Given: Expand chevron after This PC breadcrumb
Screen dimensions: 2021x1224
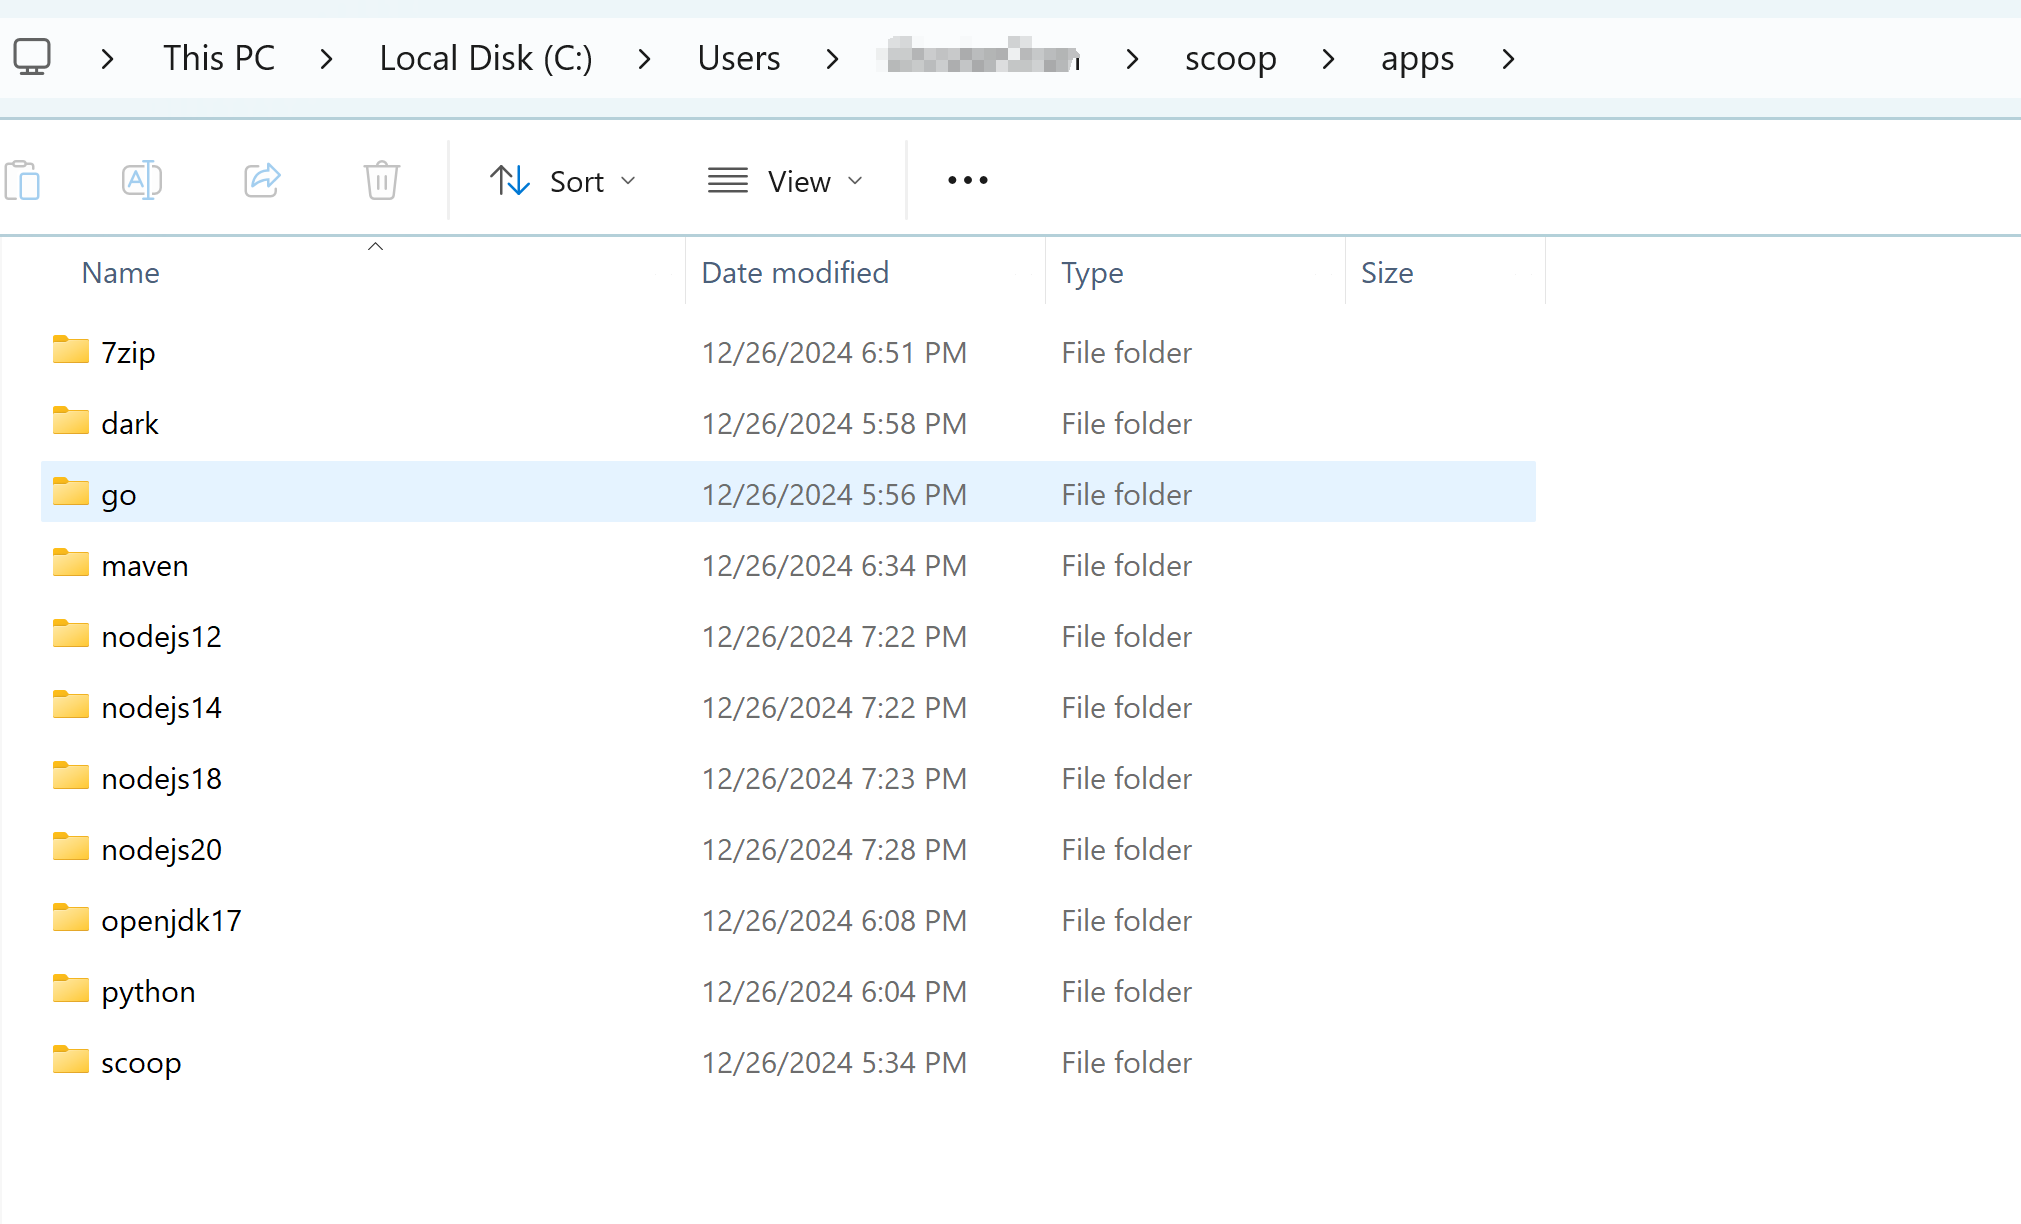Looking at the screenshot, I should (326, 59).
